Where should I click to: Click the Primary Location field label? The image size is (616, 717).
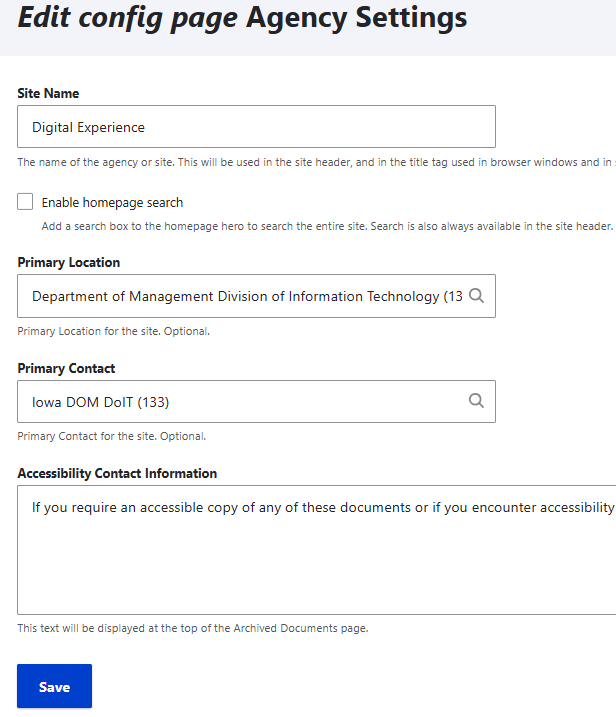pyautogui.click(x=68, y=262)
